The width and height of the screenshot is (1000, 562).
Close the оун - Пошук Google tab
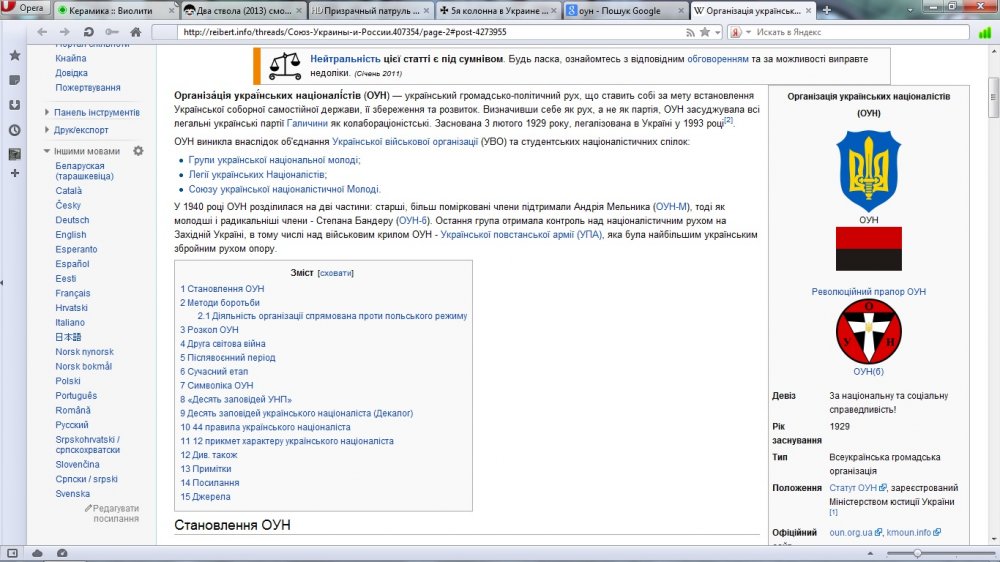[x=681, y=11]
